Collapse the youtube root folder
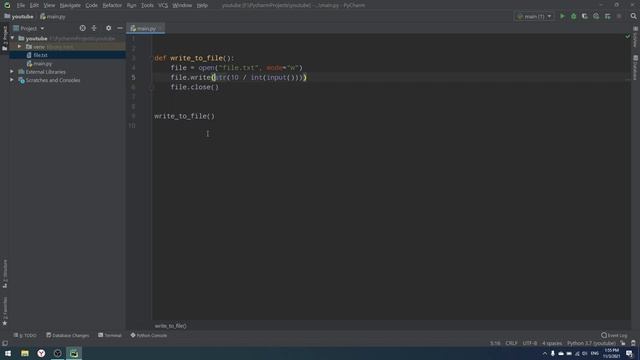The width and height of the screenshot is (640, 360). (13, 38)
